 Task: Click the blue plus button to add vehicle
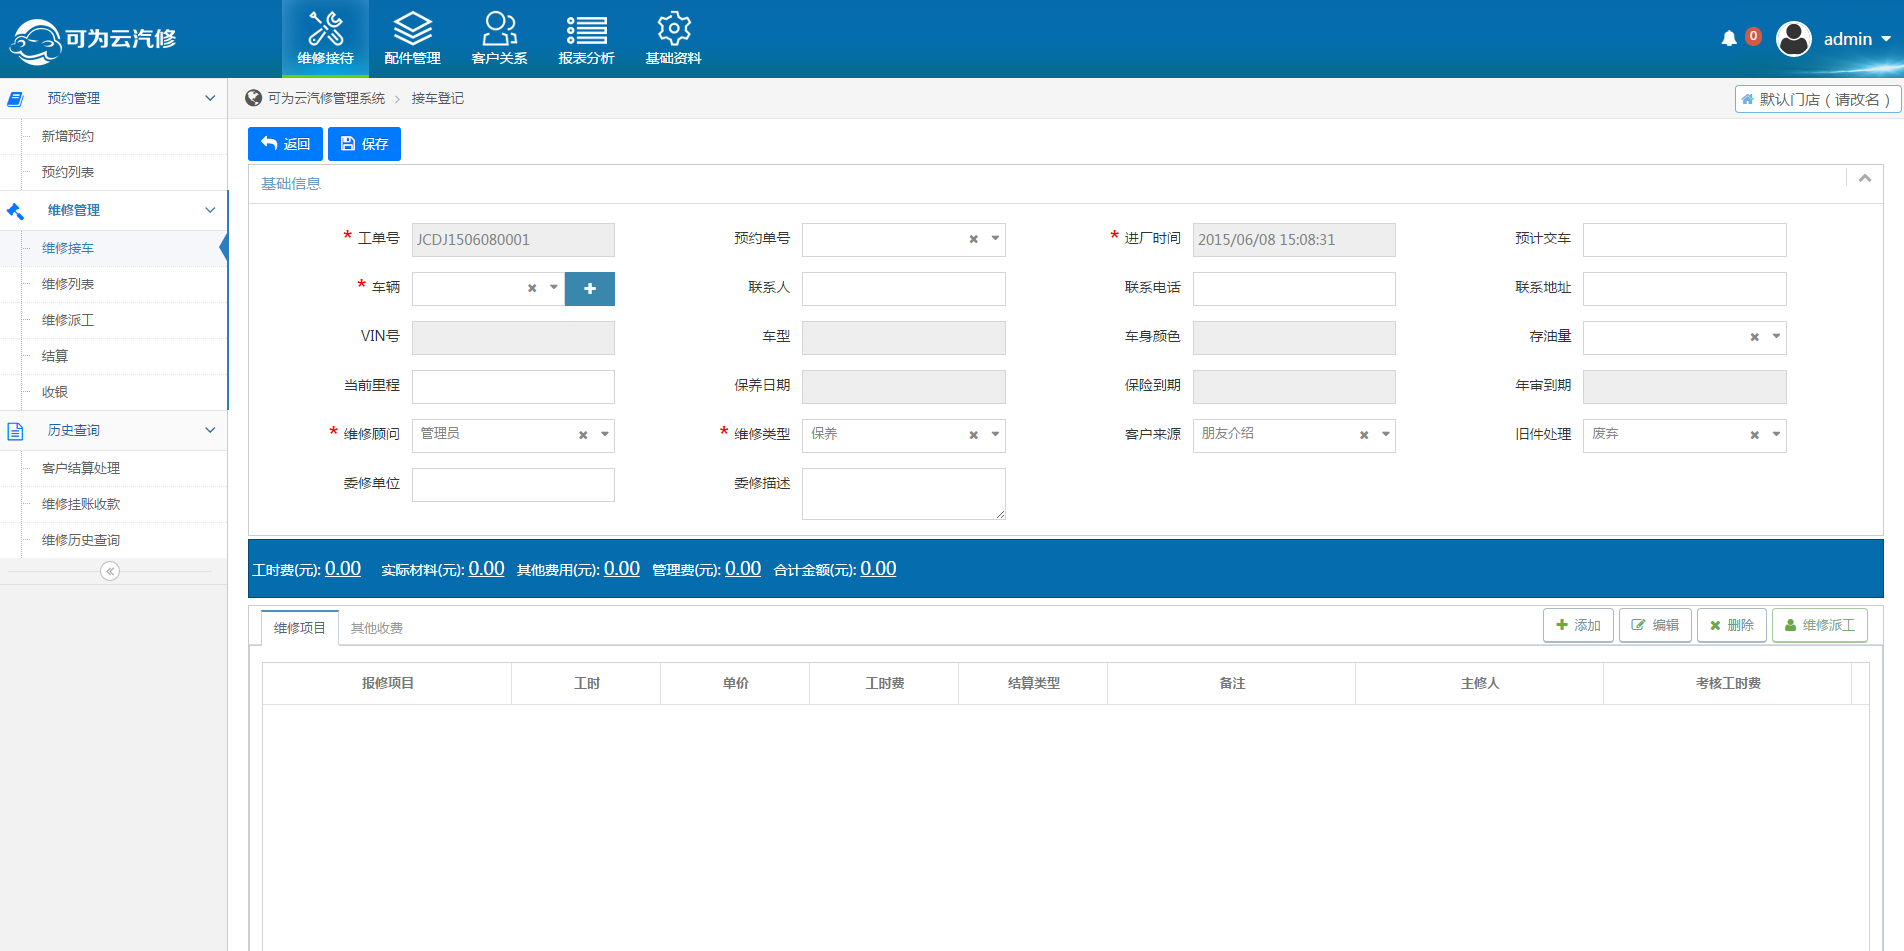590,289
